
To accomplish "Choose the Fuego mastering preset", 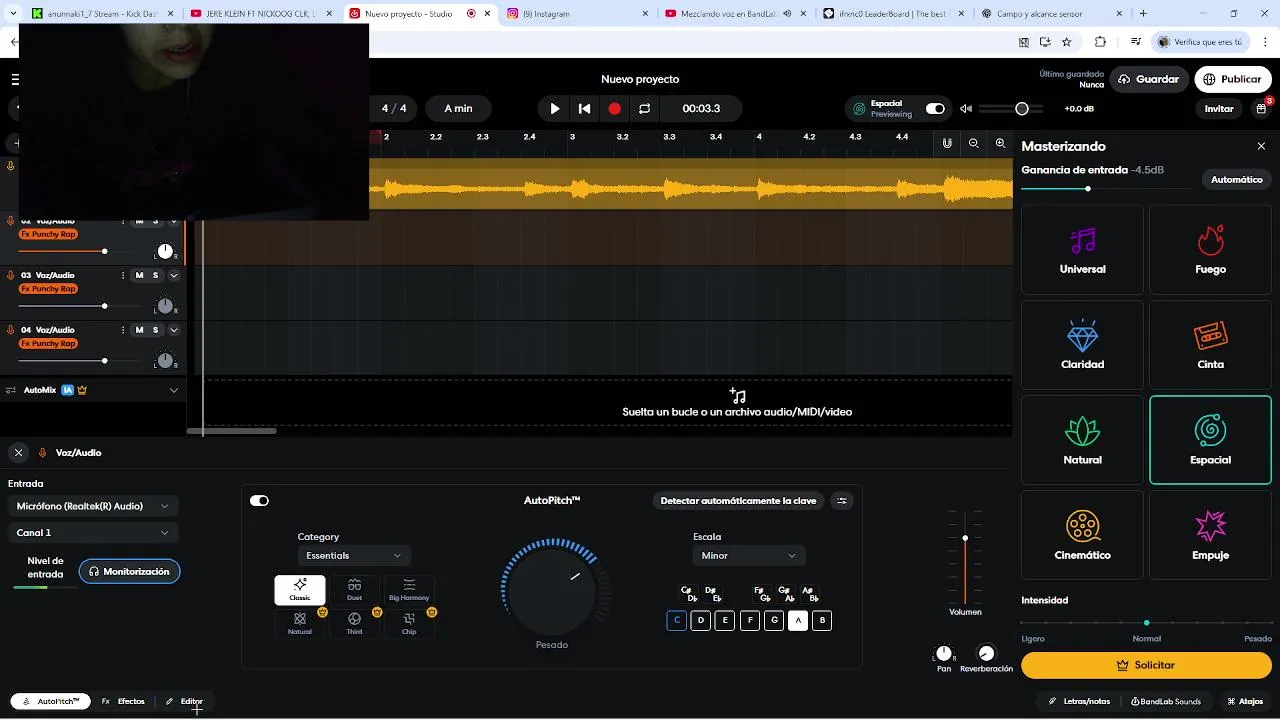I will coord(1210,250).
